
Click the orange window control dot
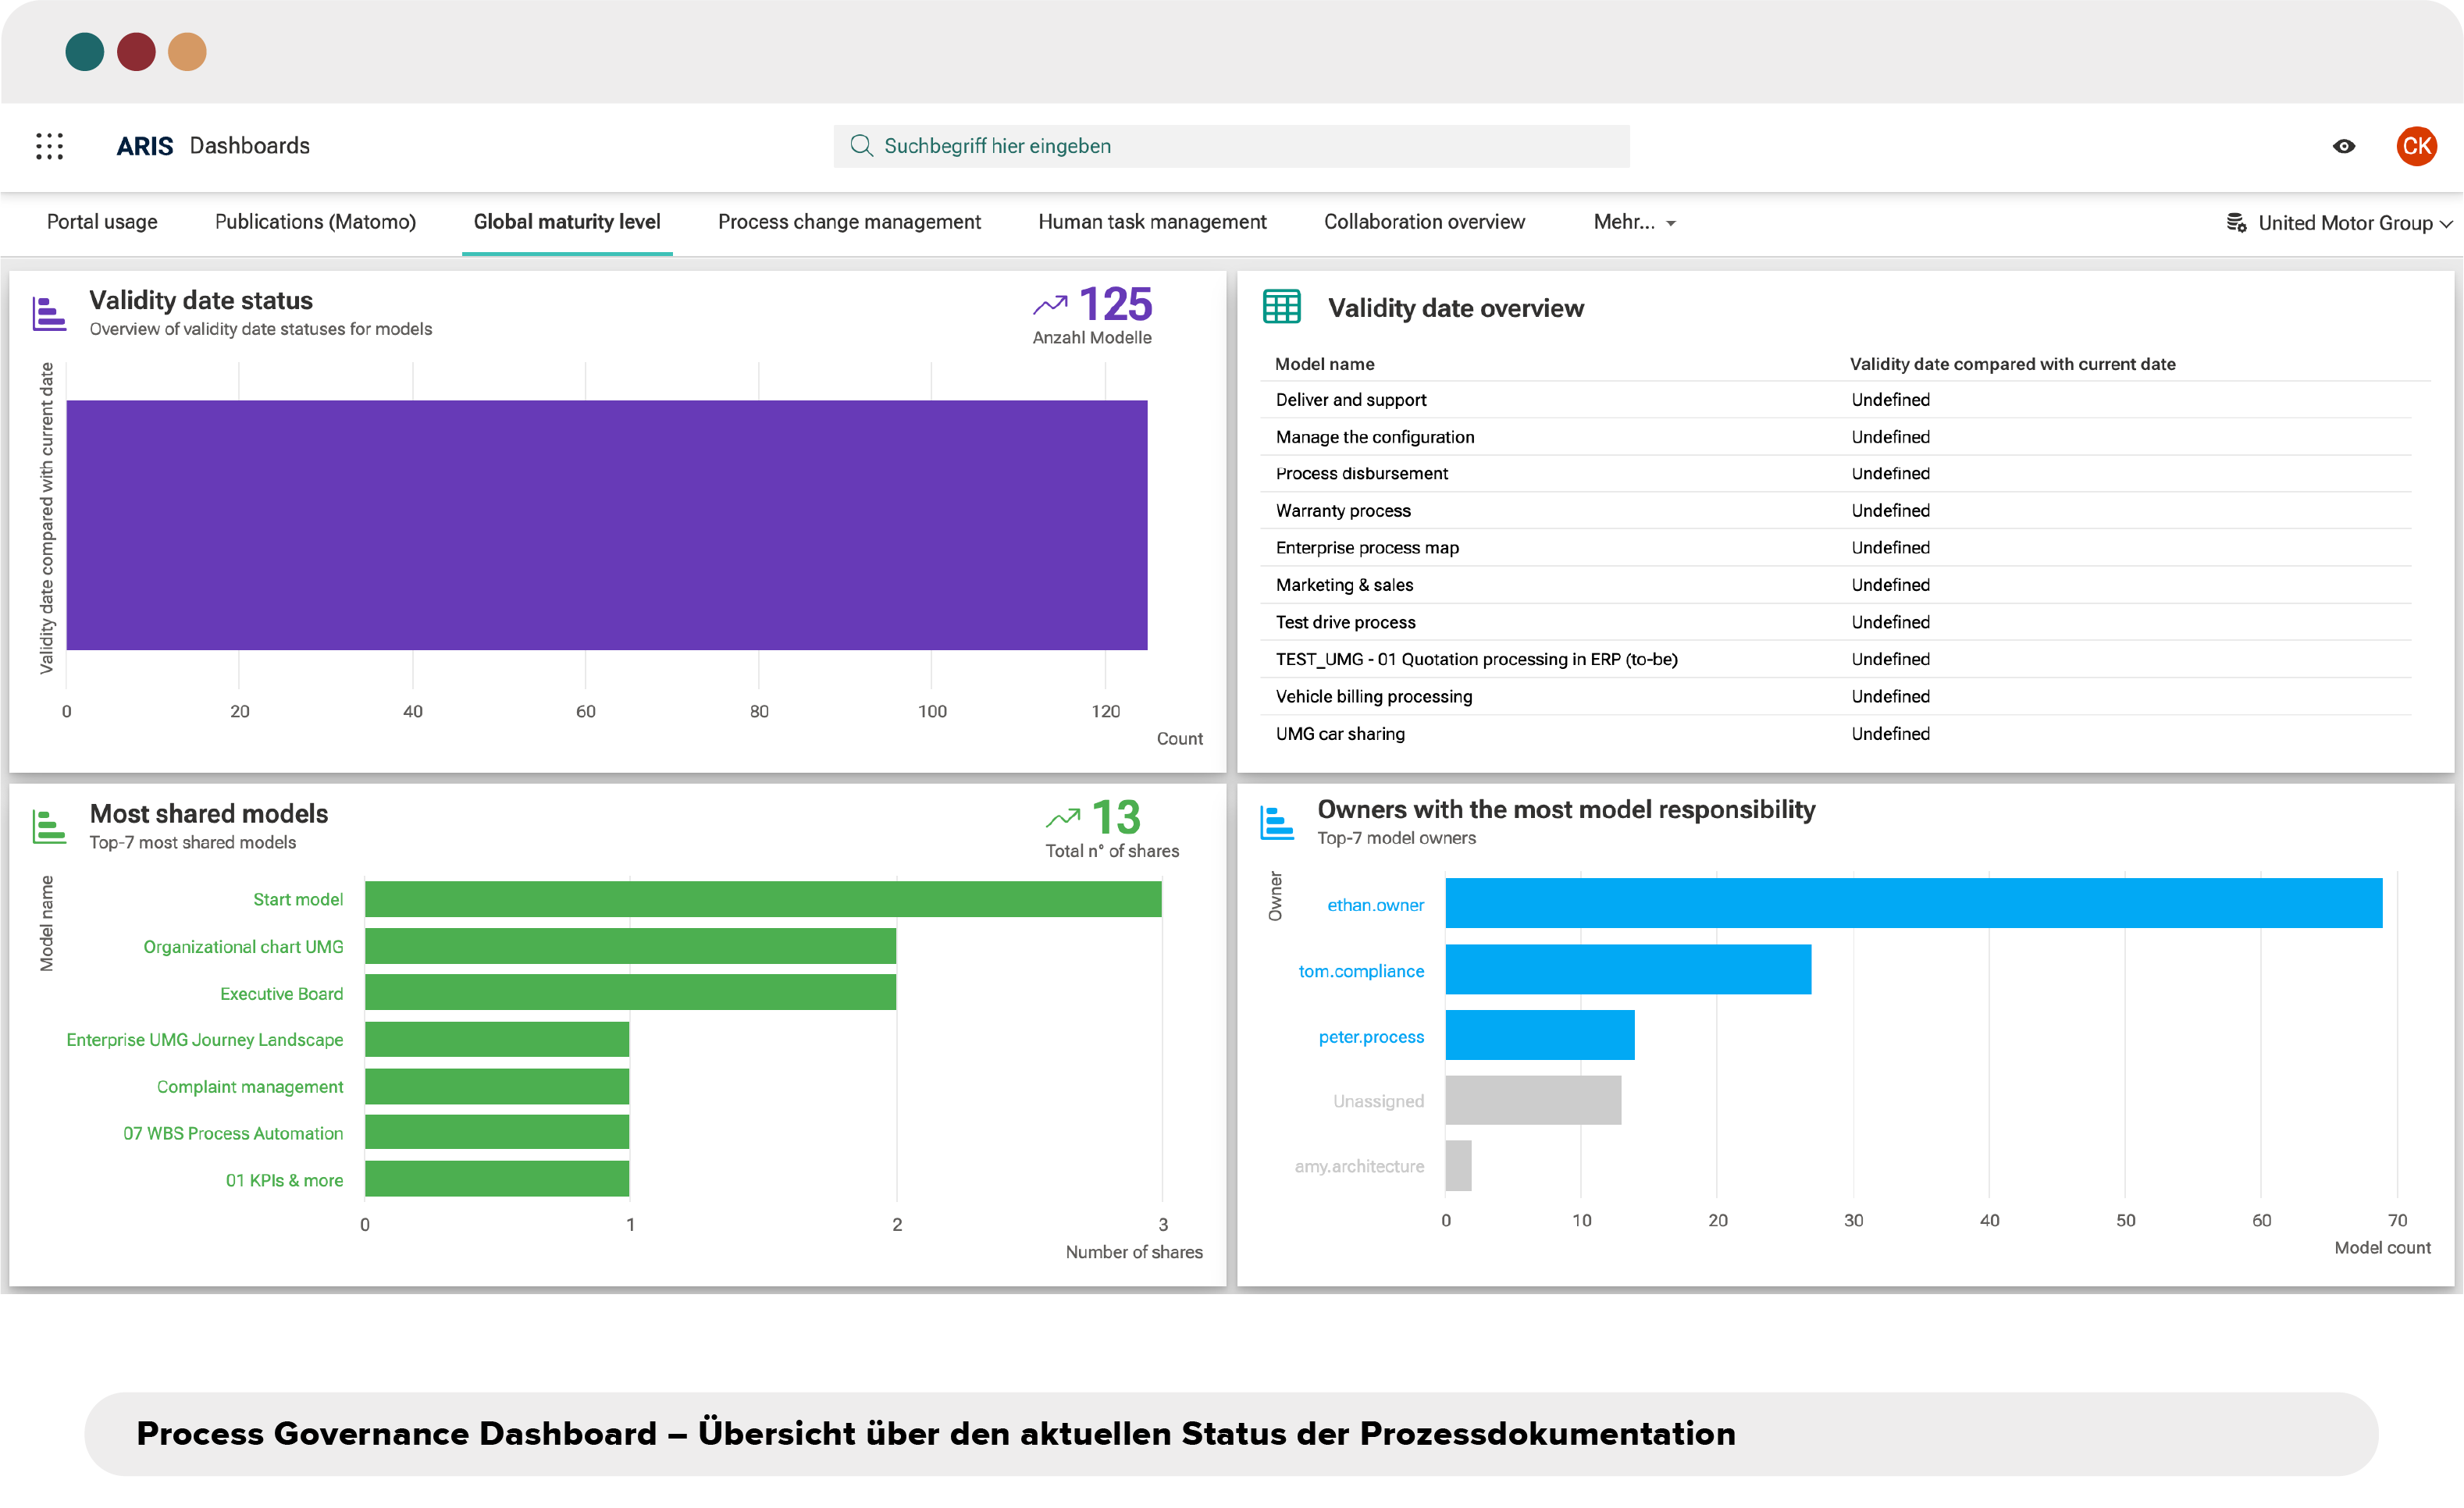tap(187, 52)
